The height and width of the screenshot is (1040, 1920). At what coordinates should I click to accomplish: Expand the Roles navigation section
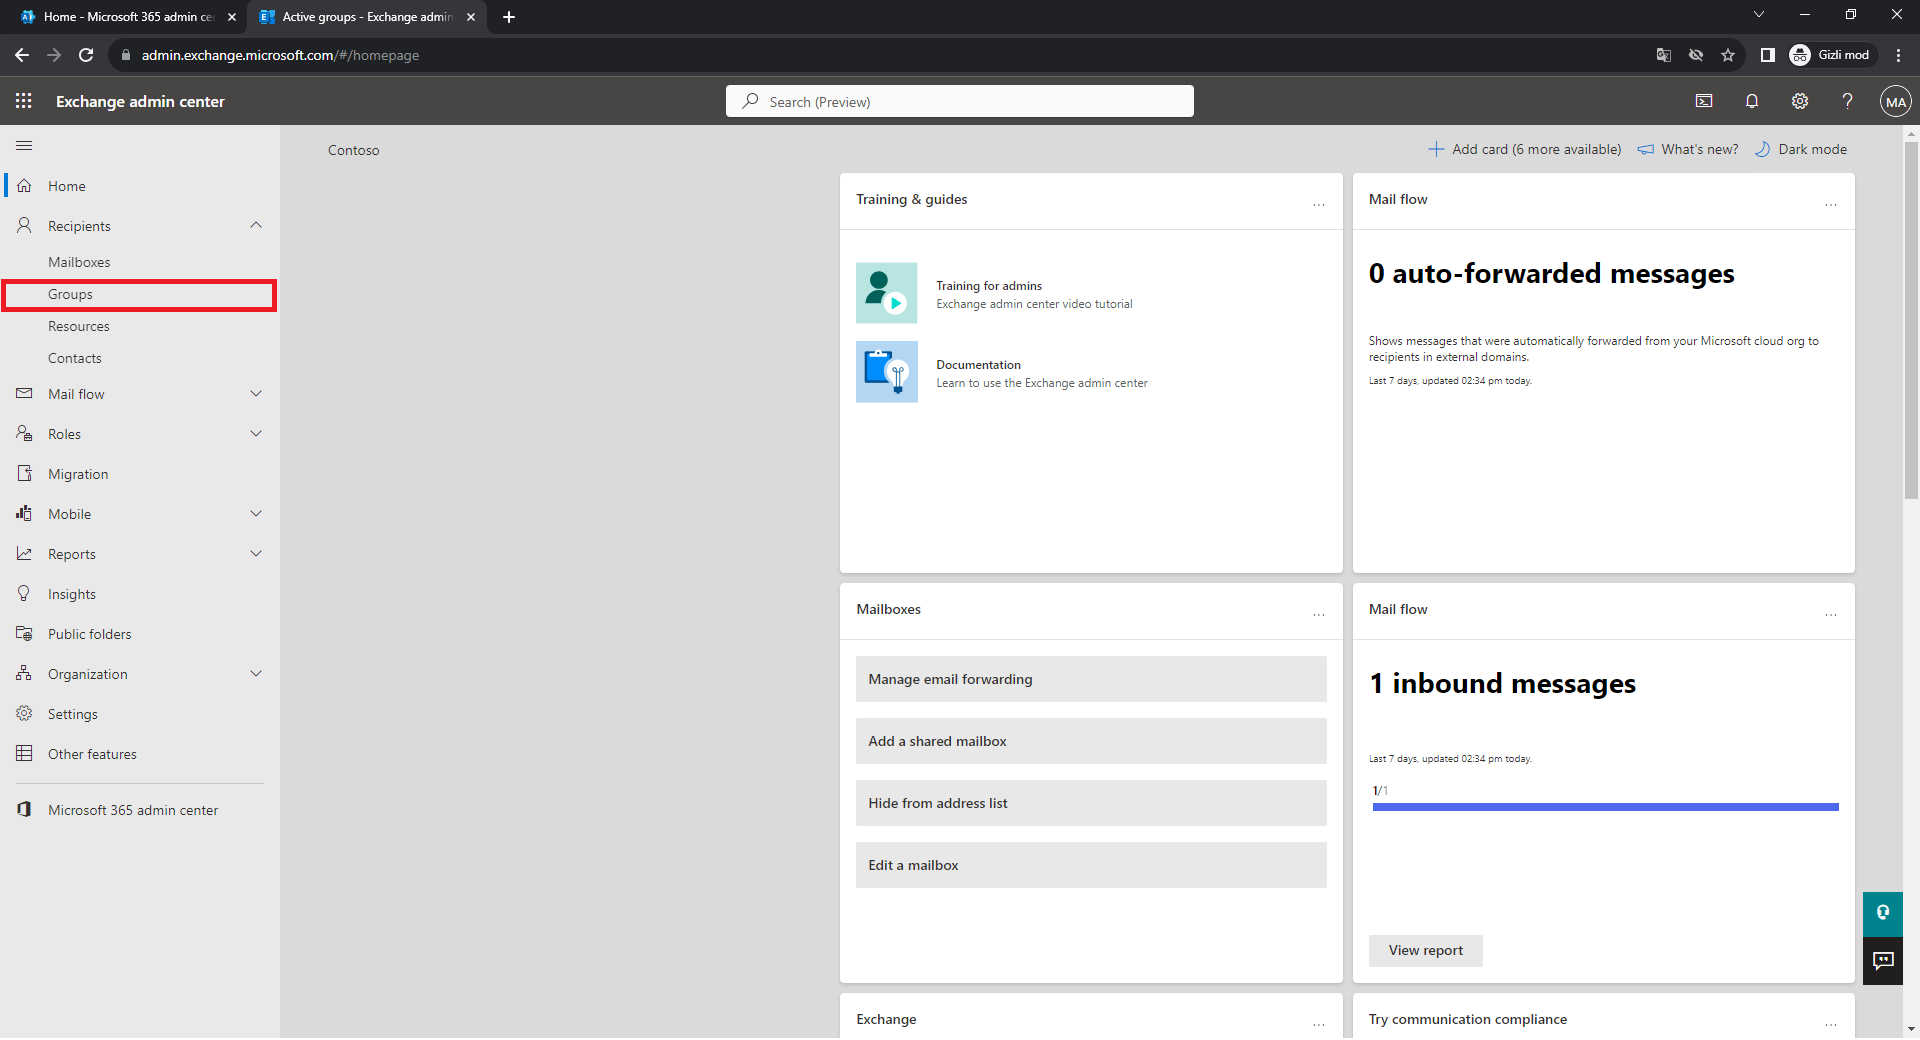point(256,434)
